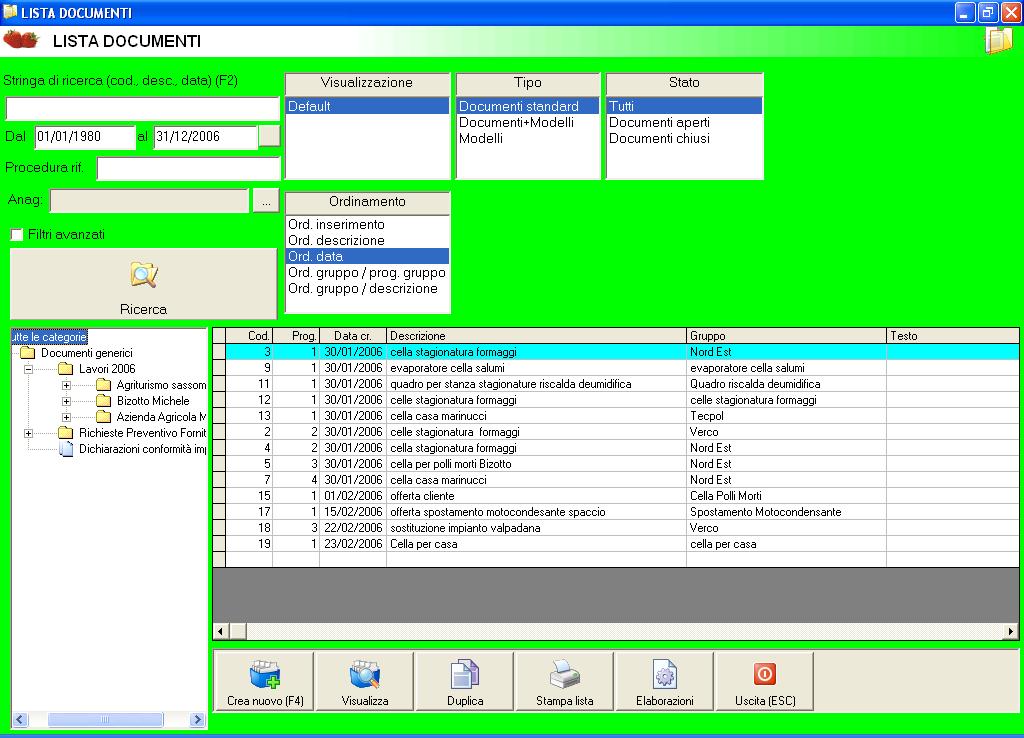
Task: Sort table by Descrizione column header
Action: (x=536, y=336)
